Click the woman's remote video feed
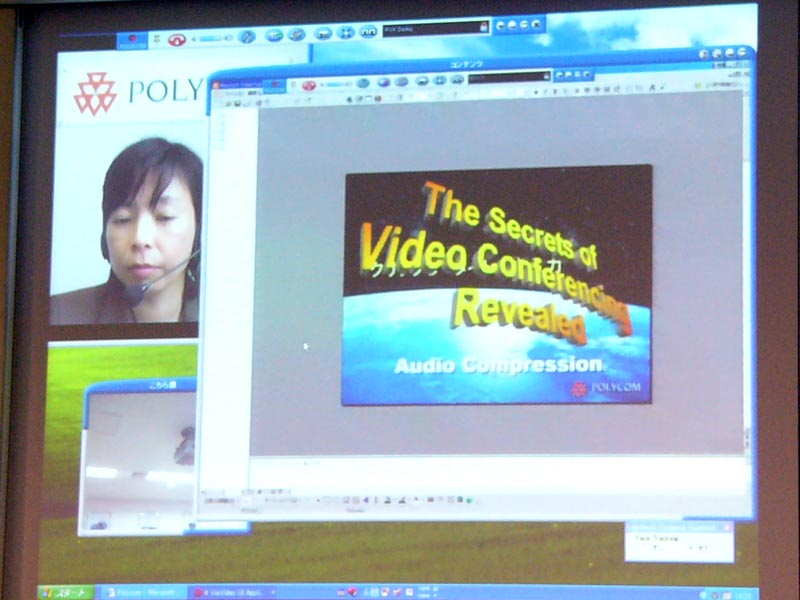Viewport: 800px width, 600px height. 125,224
